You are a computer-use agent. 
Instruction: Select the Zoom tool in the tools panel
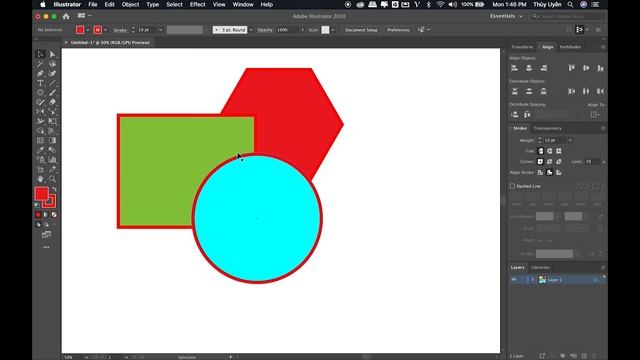point(52,179)
